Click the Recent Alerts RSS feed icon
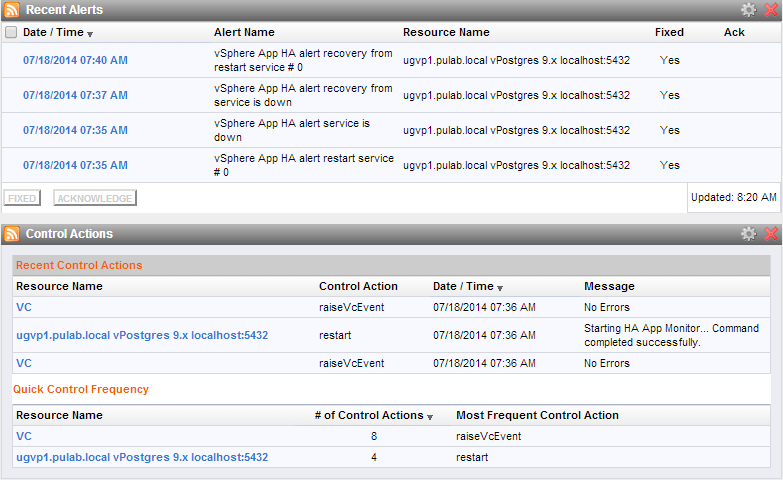The image size is (783, 480). pyautogui.click(x=11, y=10)
